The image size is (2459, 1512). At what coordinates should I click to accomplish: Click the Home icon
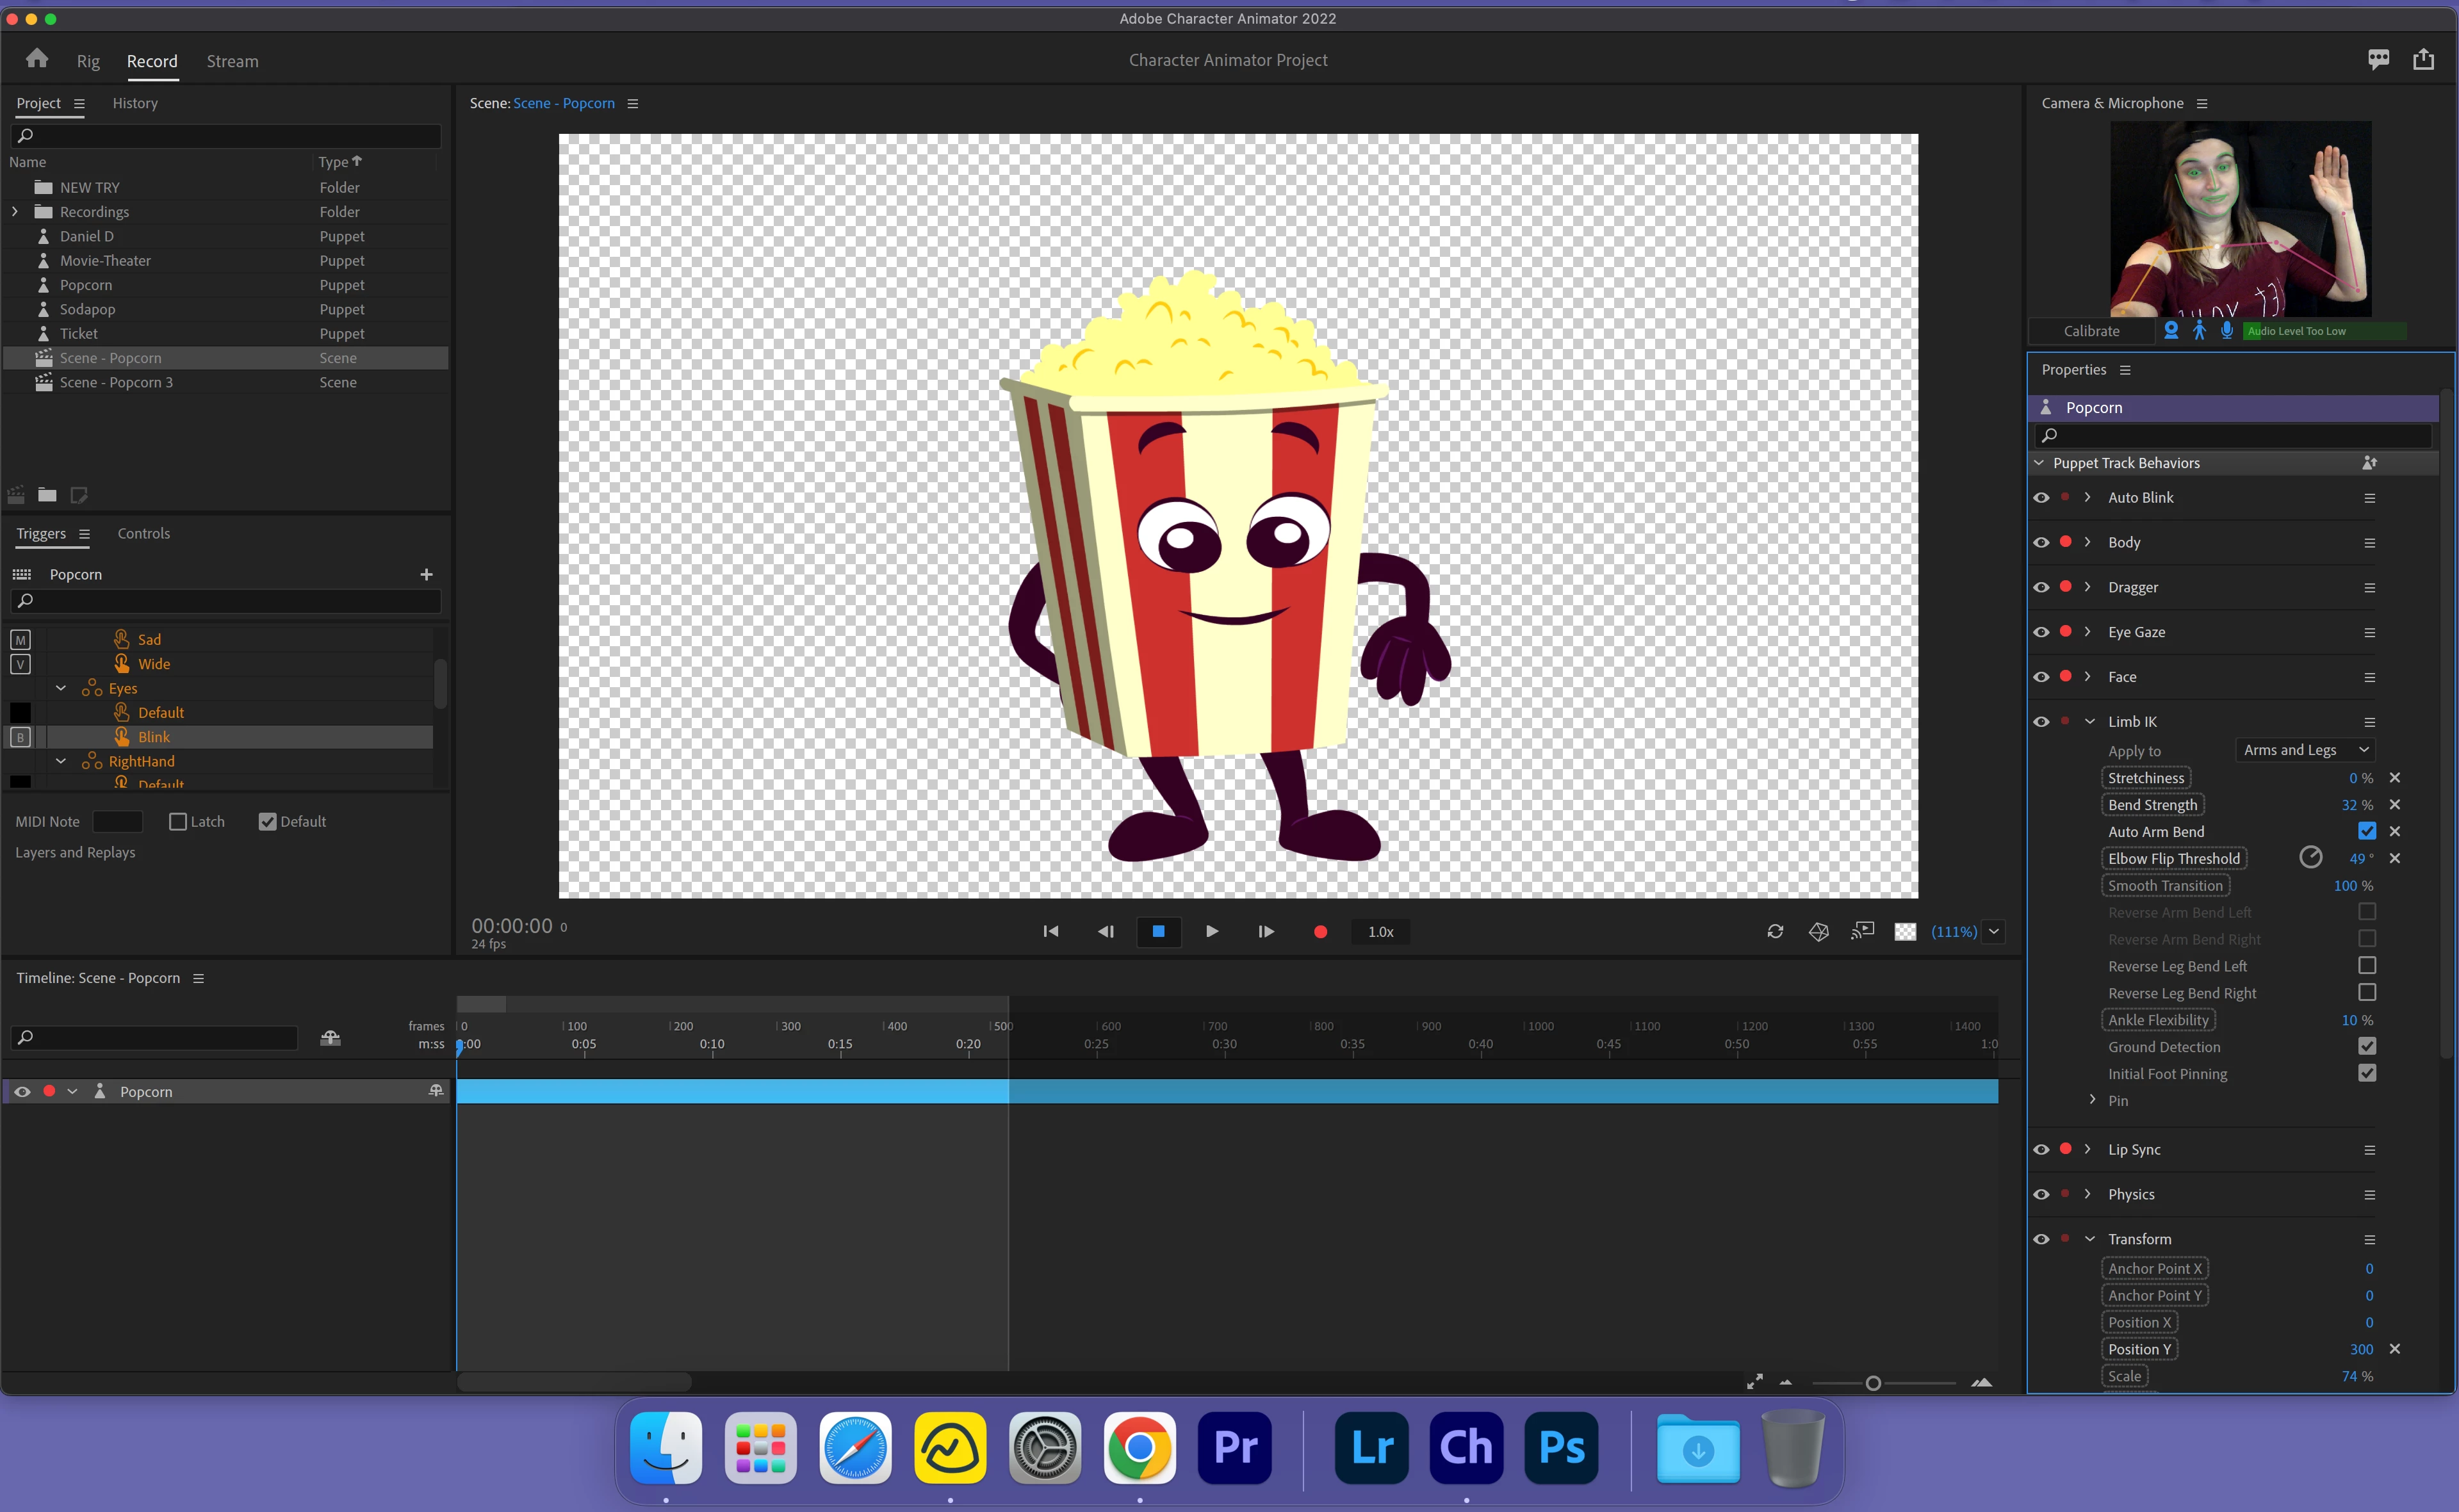pos(37,59)
